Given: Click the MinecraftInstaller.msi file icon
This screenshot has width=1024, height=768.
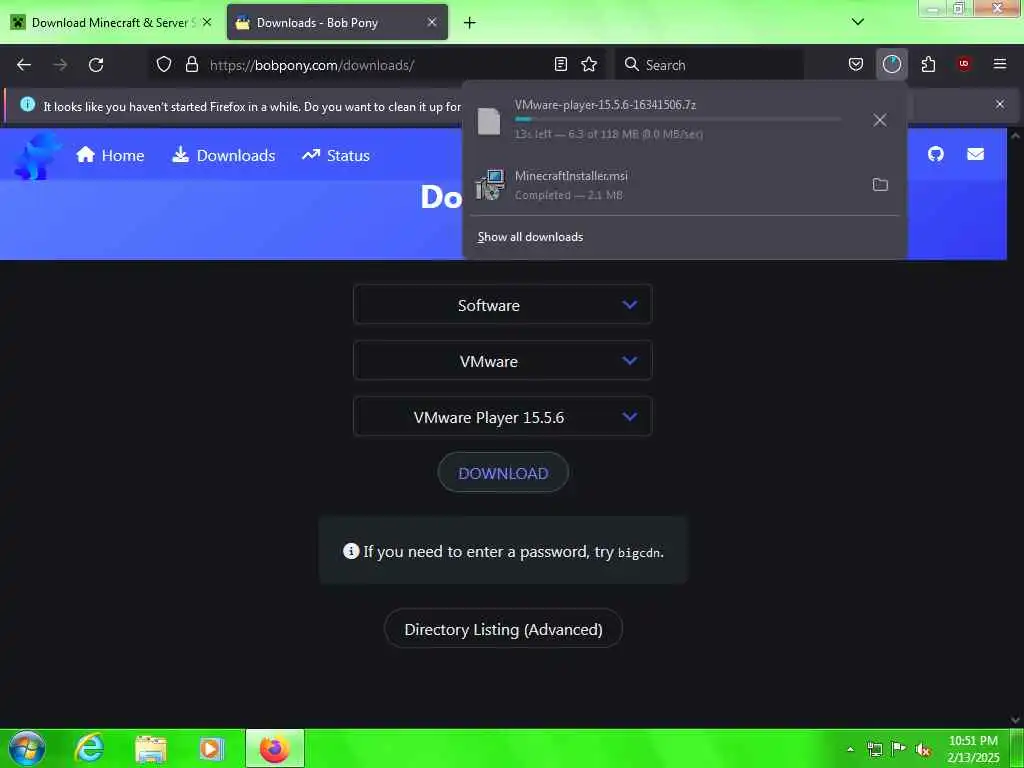Looking at the screenshot, I should [489, 185].
